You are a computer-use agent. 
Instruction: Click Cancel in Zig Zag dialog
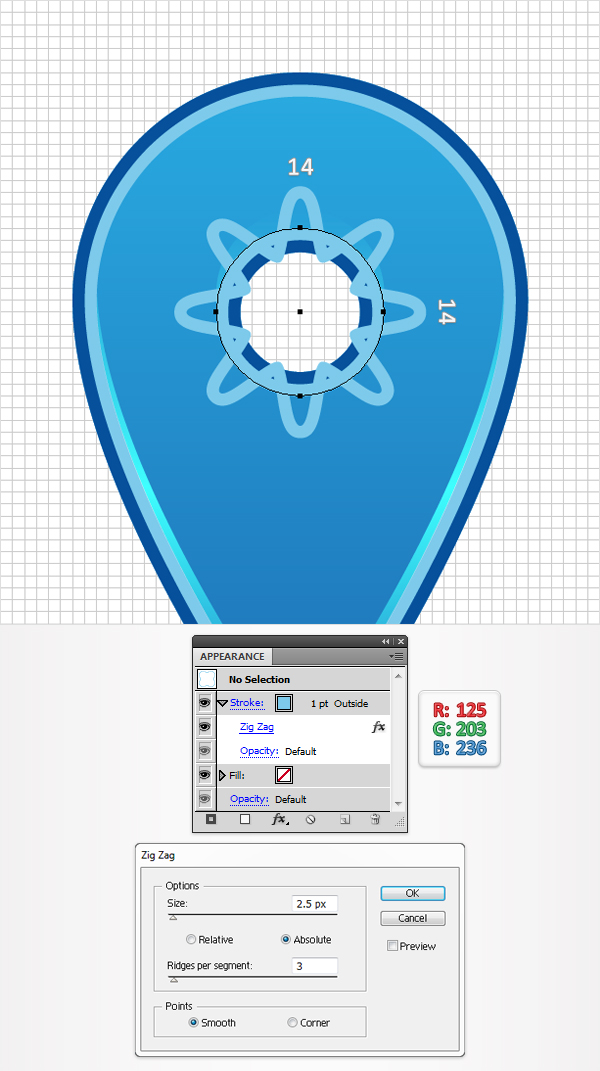413,918
